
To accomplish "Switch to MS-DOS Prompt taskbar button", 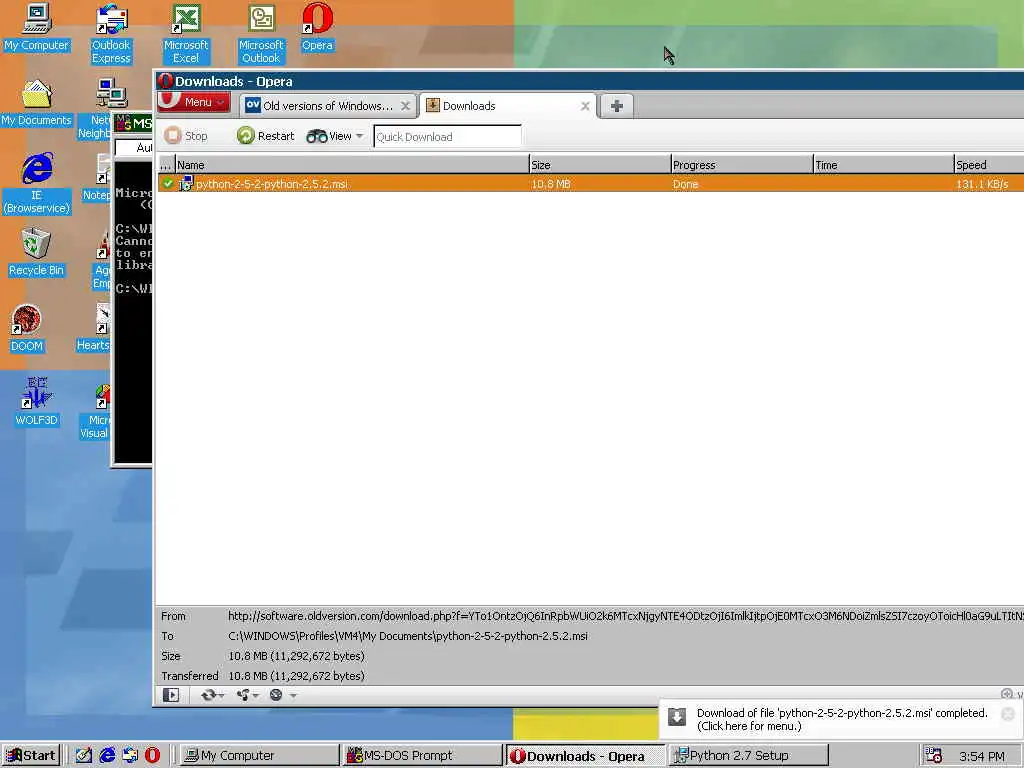I will (x=423, y=756).
